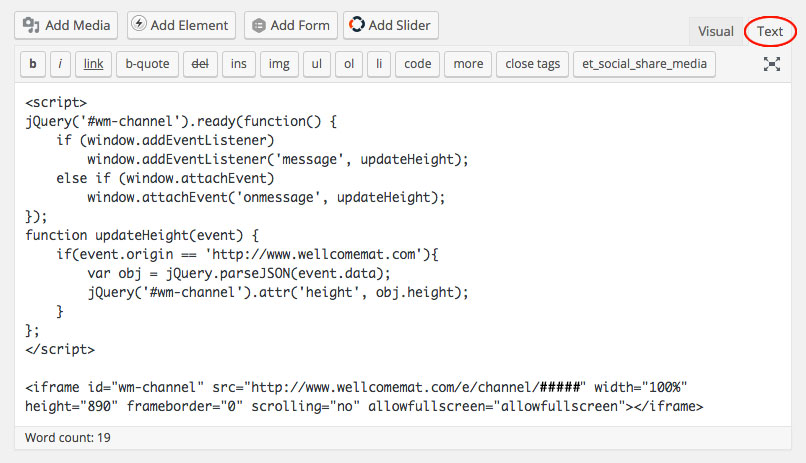This screenshot has height=463, width=806.
Task: Insert ordered list with ol button
Action: pos(349,64)
